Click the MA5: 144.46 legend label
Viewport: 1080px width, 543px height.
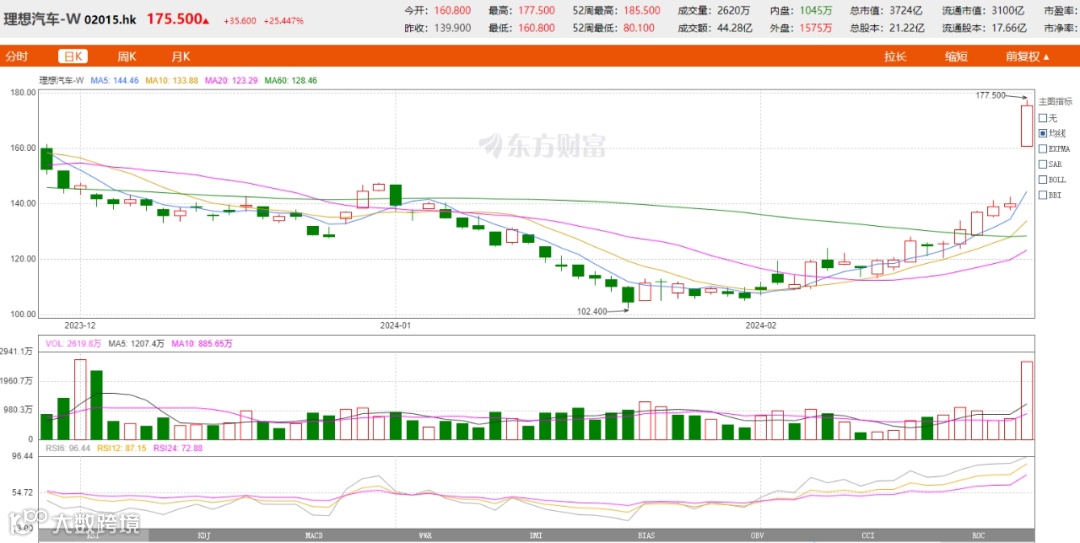coord(114,81)
